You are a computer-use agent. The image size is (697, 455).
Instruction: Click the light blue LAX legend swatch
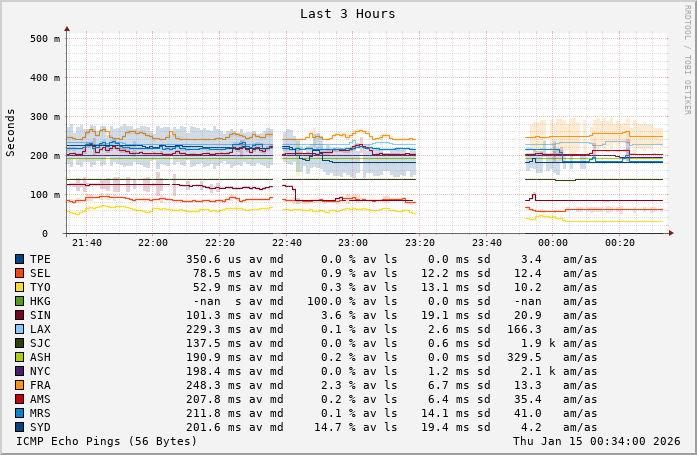[19, 329]
